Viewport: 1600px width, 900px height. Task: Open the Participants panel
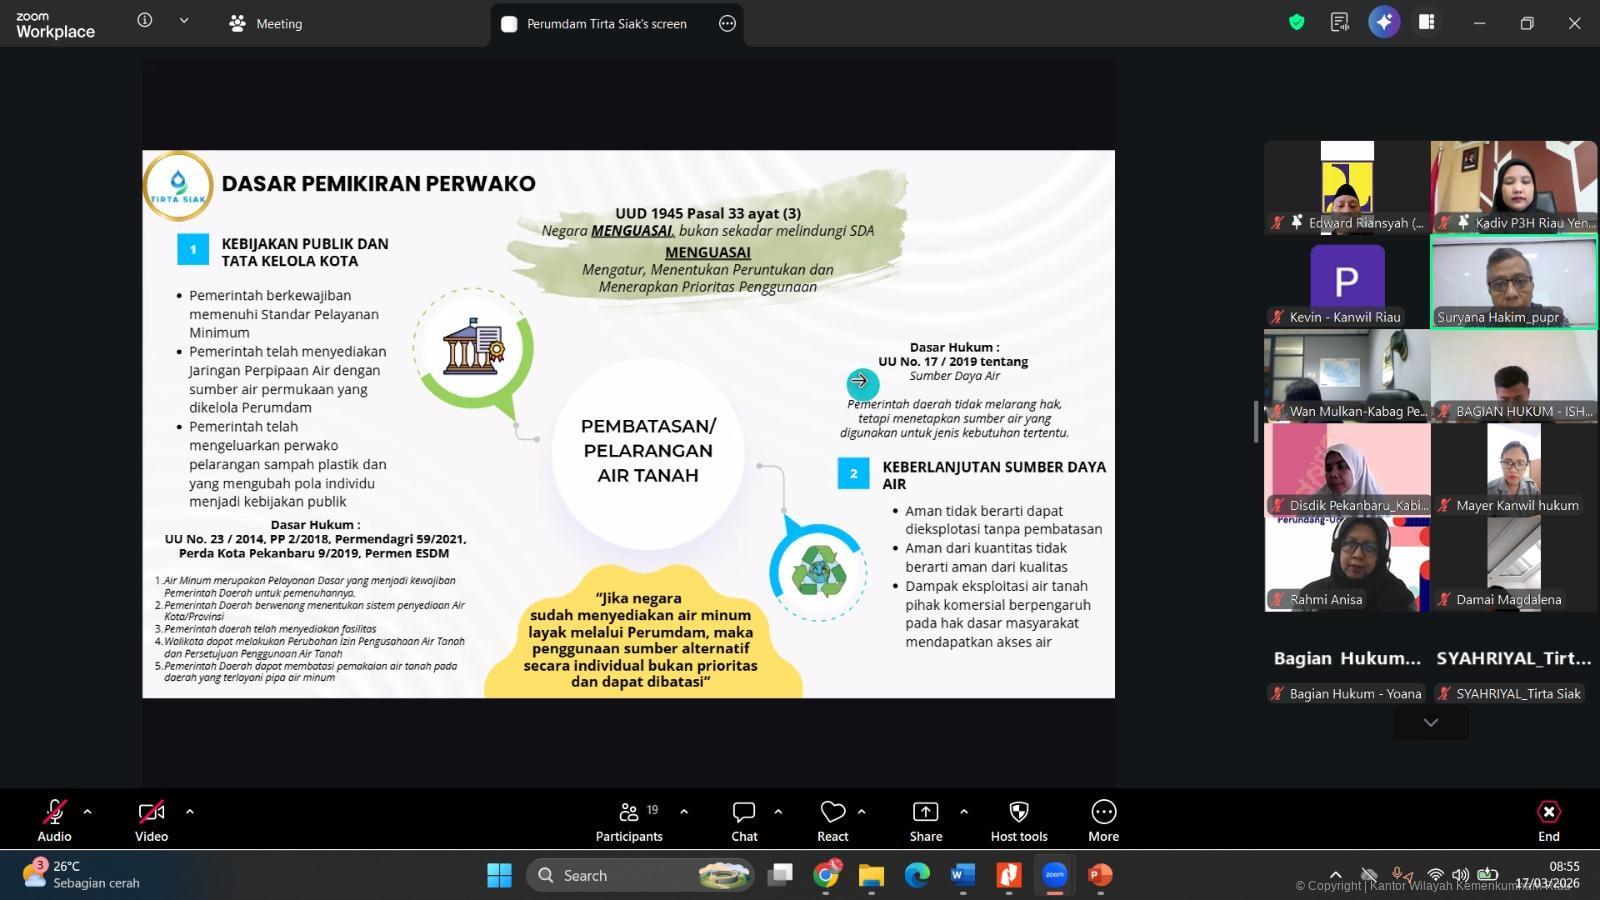pyautogui.click(x=629, y=820)
